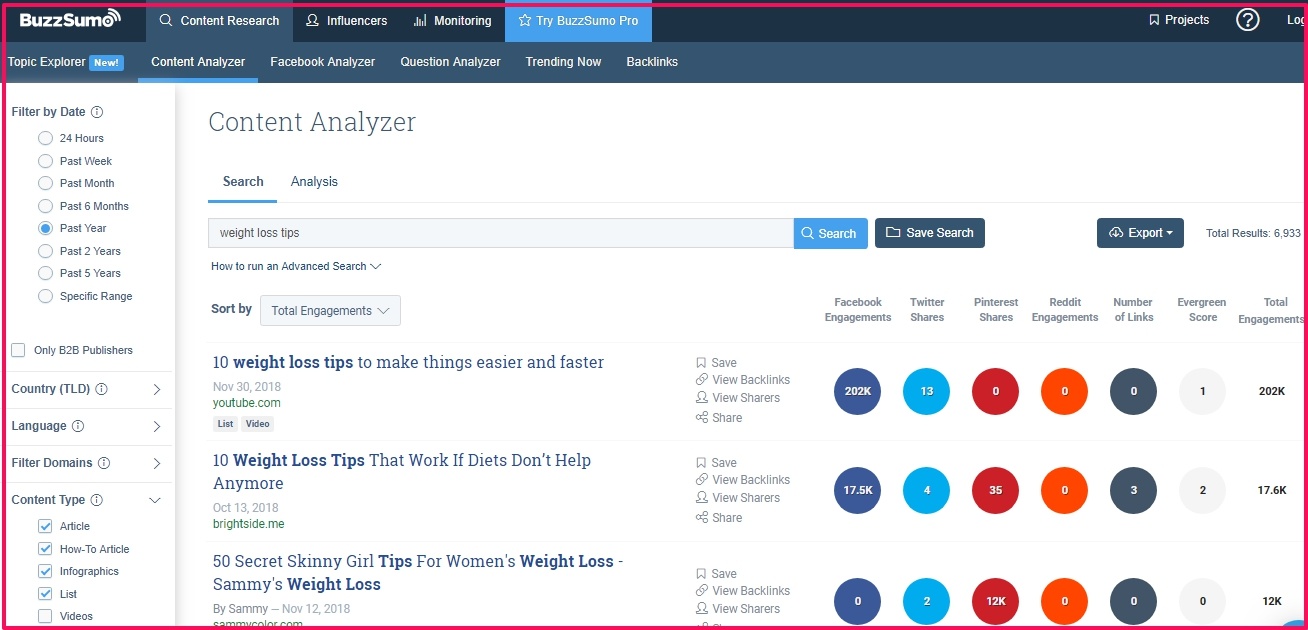Click the Video tag on first result

258,424
